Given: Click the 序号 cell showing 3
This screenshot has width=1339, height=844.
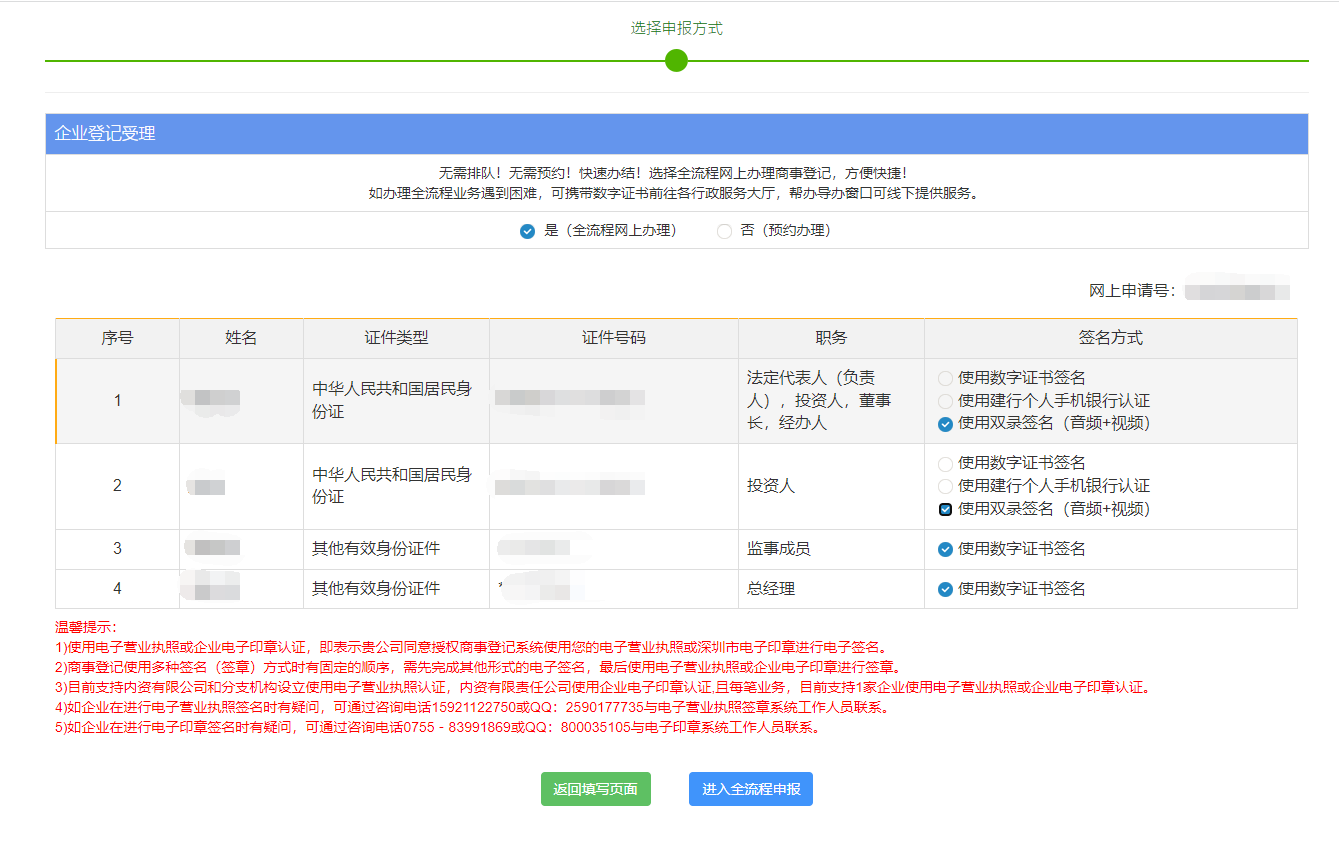Looking at the screenshot, I should [x=117, y=549].
